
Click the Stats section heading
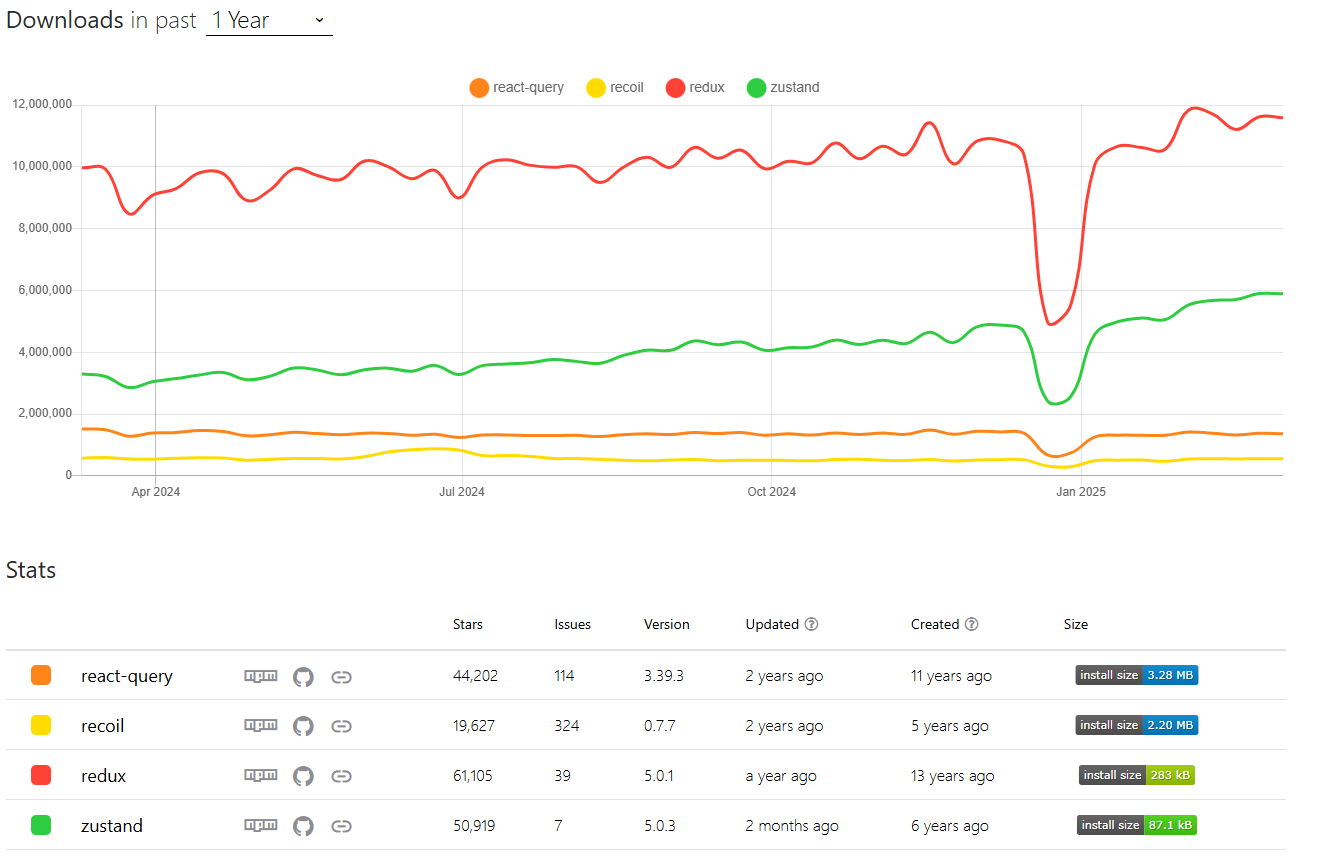coord(31,570)
